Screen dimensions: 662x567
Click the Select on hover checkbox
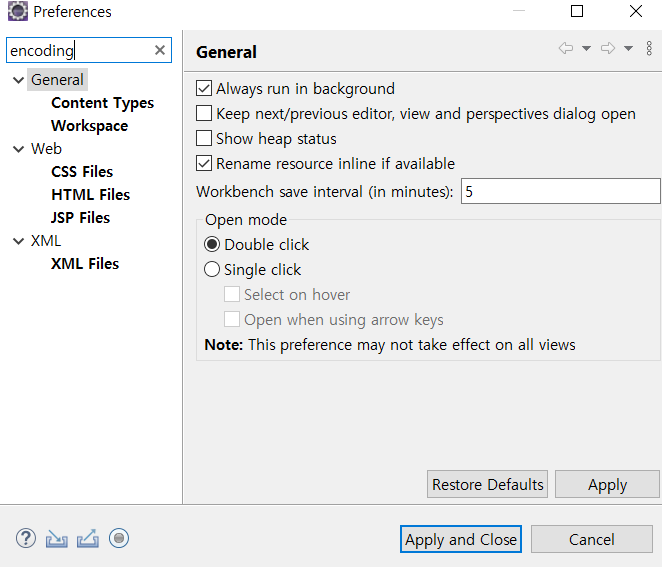(x=232, y=294)
